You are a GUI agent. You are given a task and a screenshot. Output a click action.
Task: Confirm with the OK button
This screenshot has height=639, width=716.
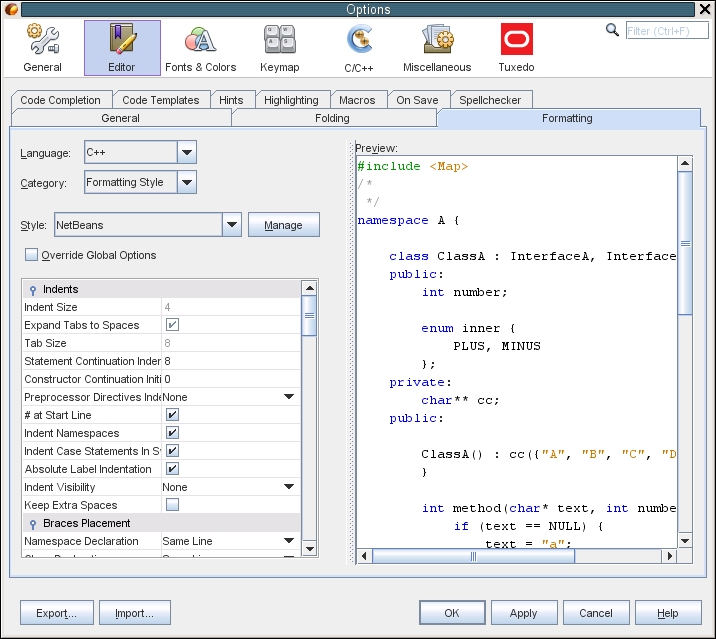pyautogui.click(x=452, y=613)
